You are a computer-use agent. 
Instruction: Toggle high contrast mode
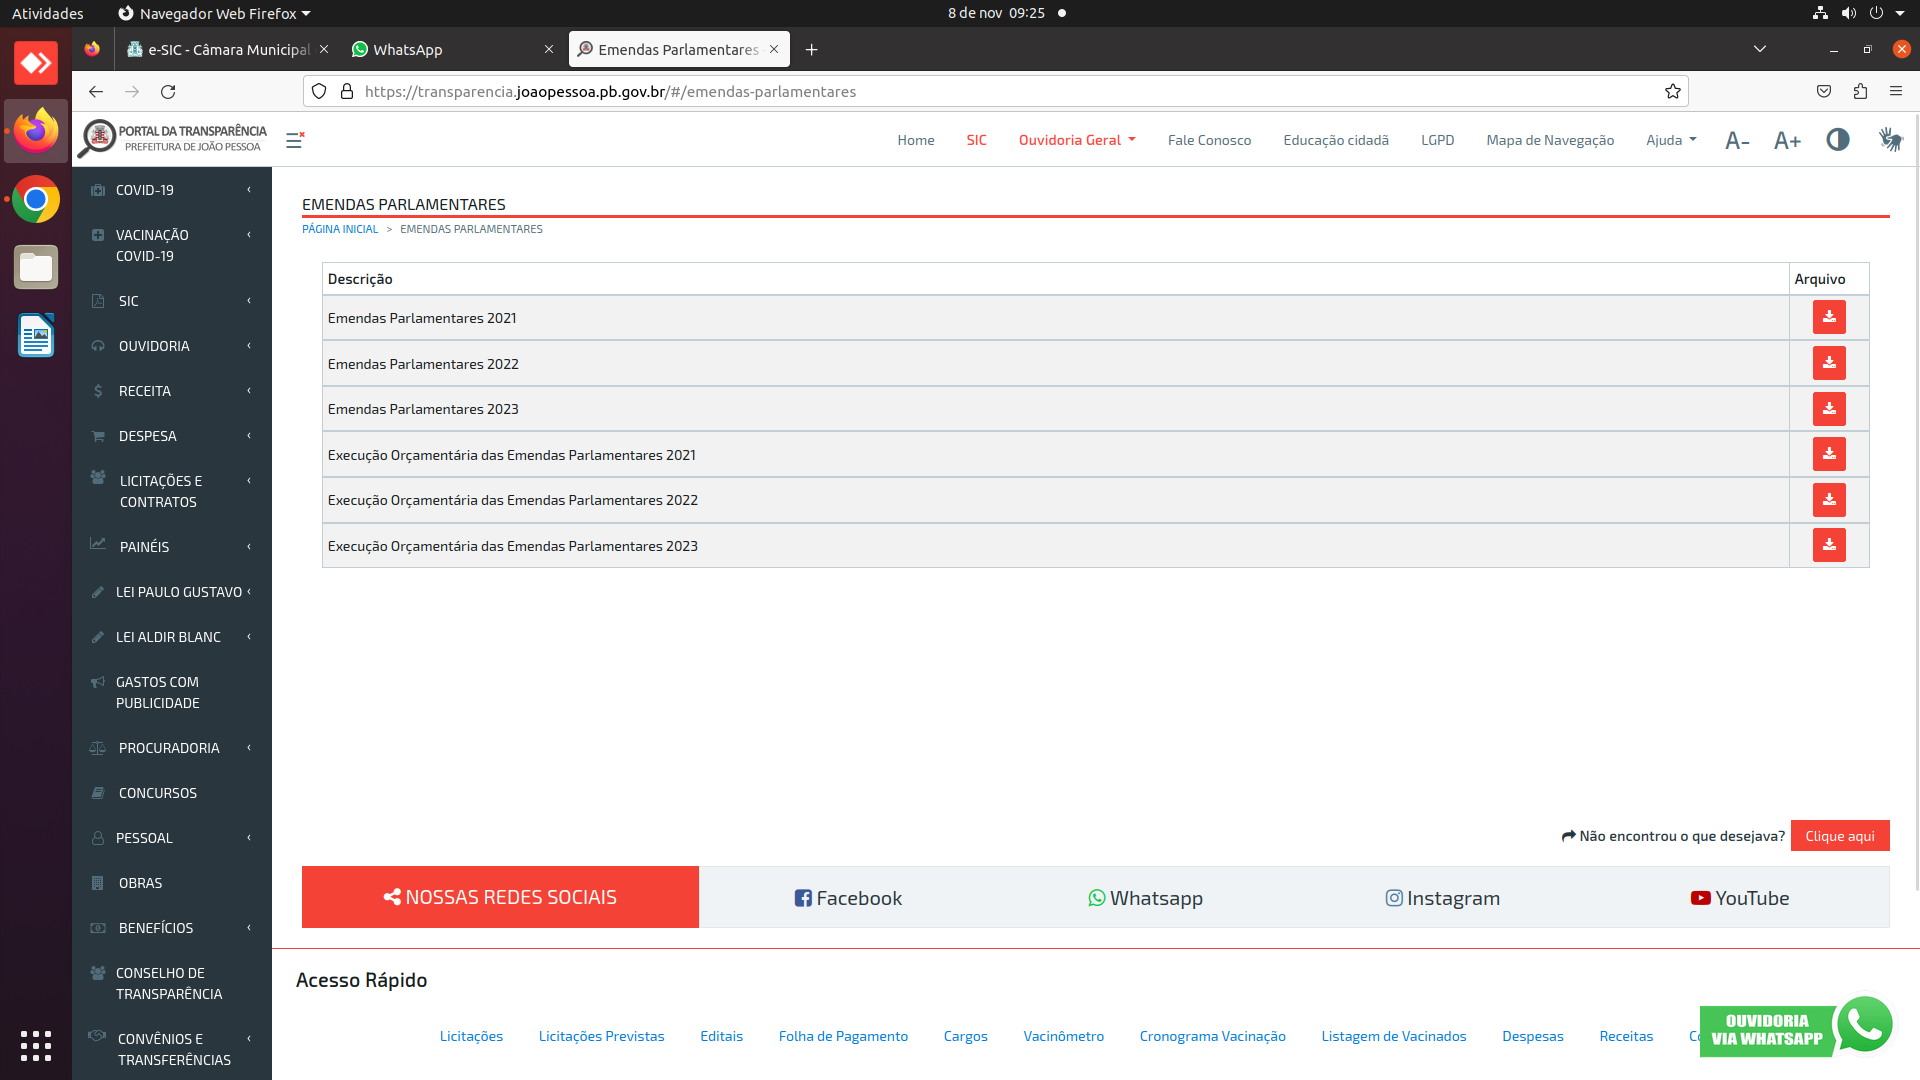click(x=1838, y=140)
